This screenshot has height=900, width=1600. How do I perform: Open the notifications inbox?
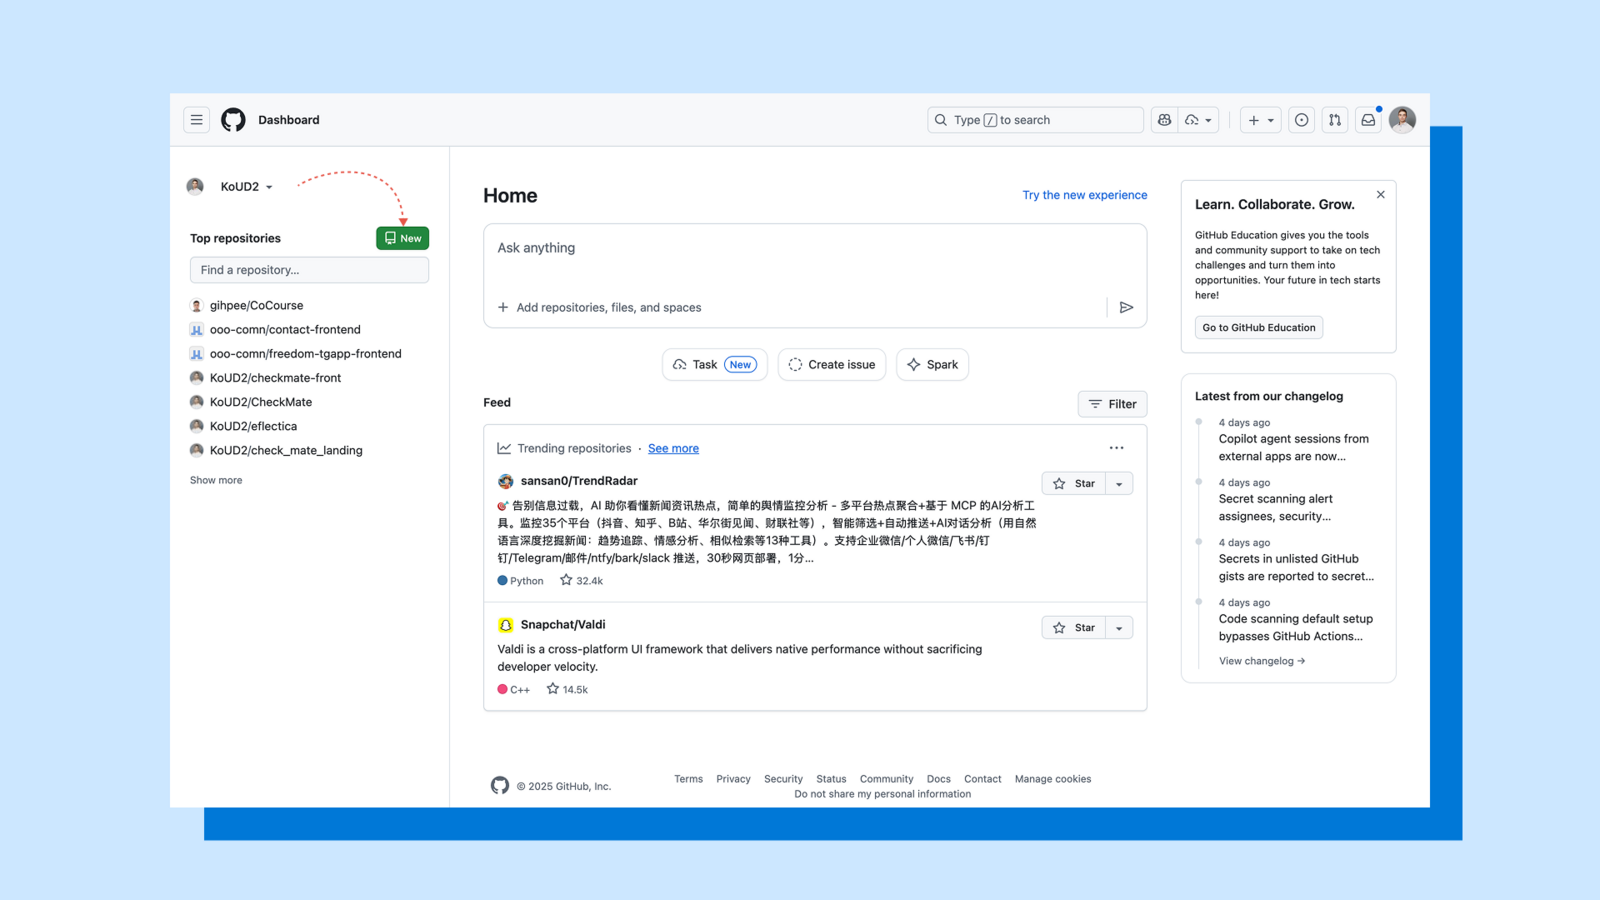[1368, 120]
